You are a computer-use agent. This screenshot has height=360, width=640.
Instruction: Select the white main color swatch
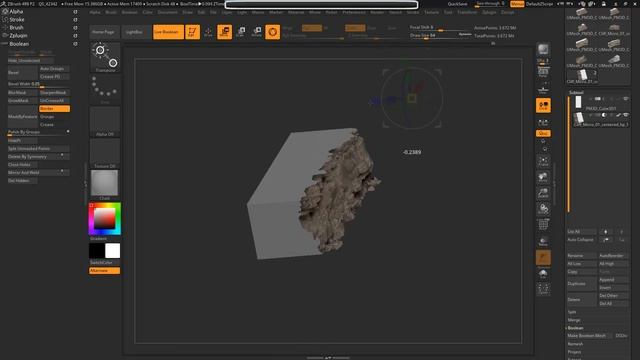point(113,251)
